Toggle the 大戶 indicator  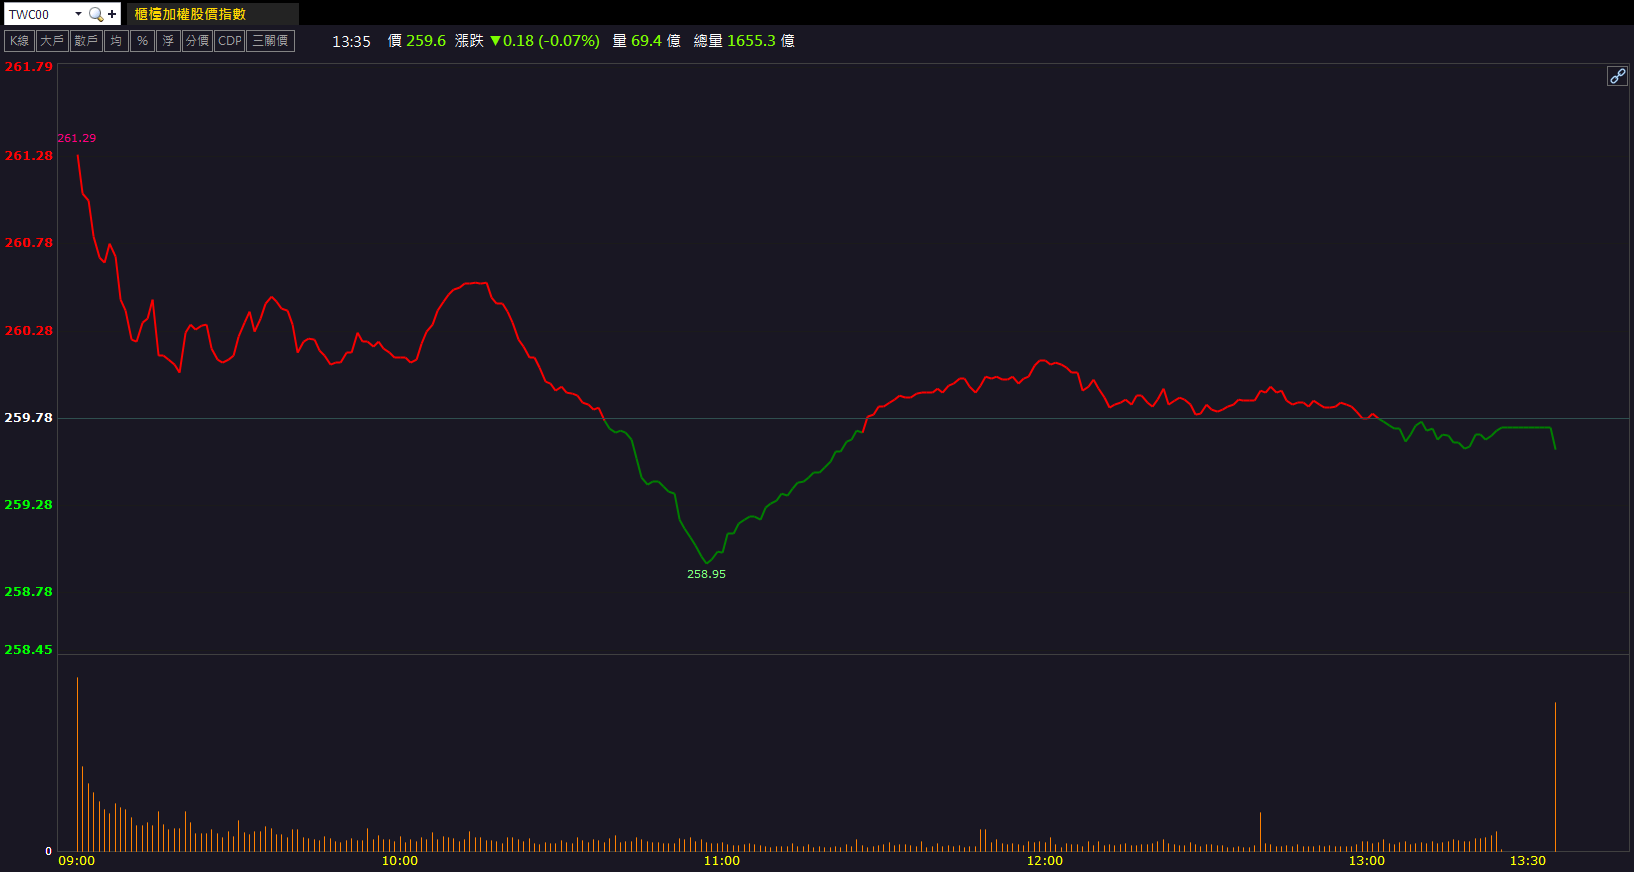[52, 41]
